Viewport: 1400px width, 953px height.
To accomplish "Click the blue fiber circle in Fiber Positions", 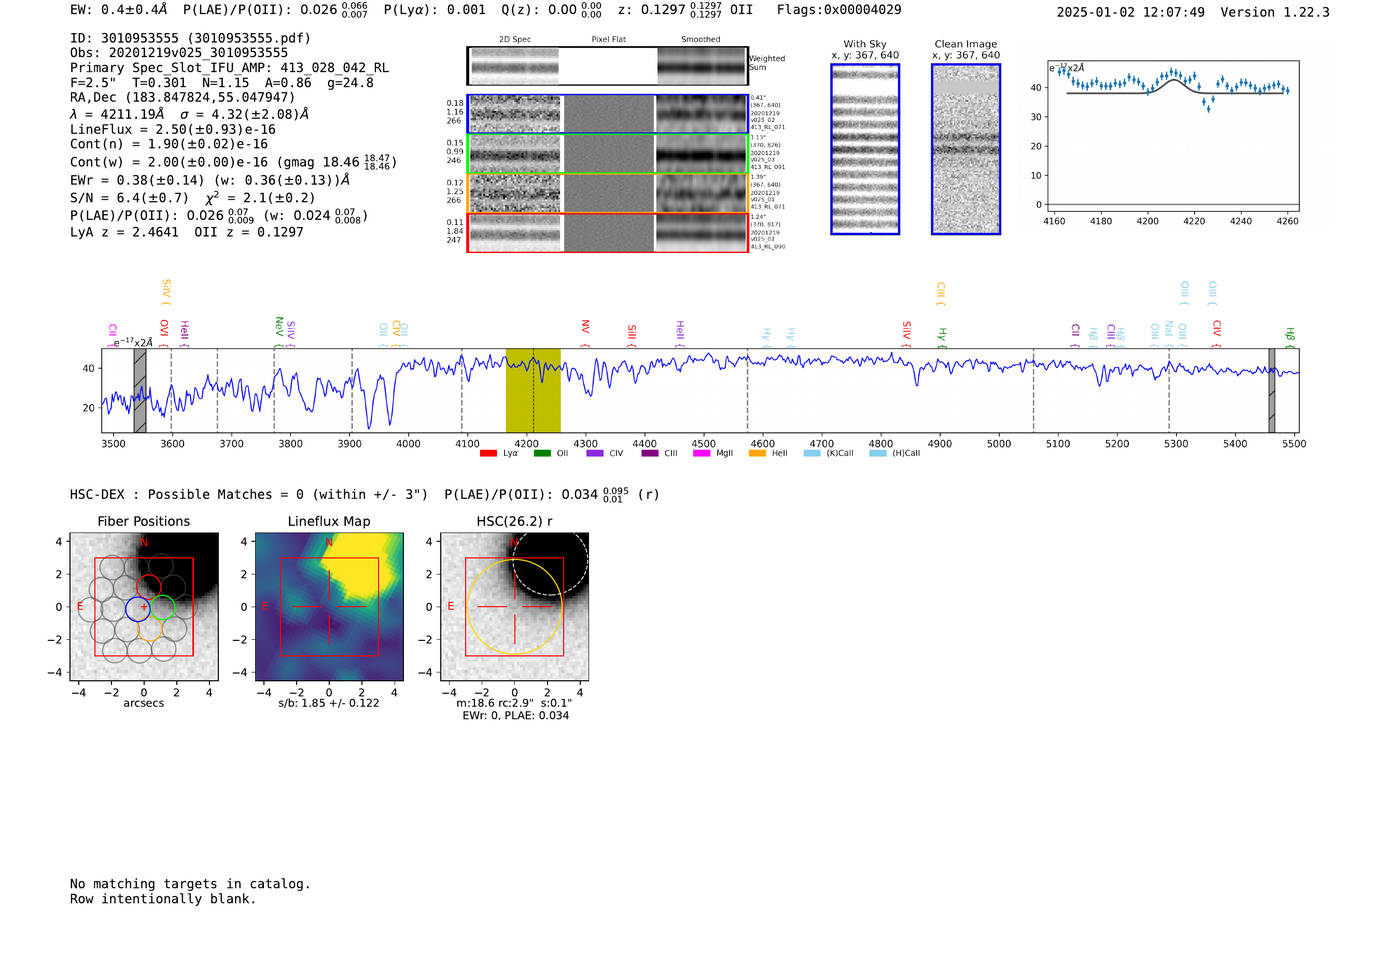I will click(x=137, y=608).
